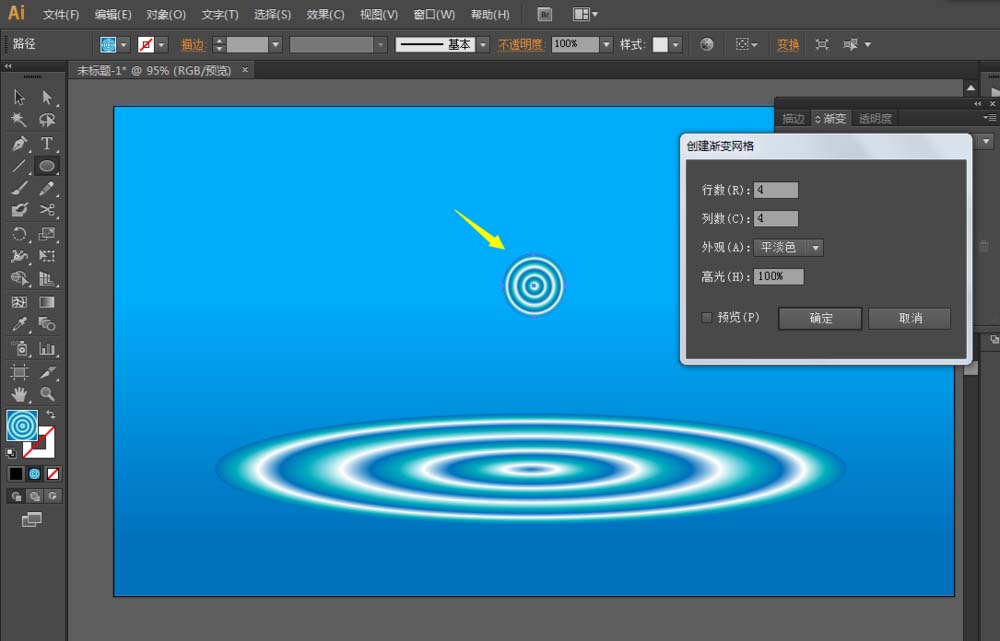1000x641 pixels.
Task: Select the Slice tool
Action: point(47,372)
